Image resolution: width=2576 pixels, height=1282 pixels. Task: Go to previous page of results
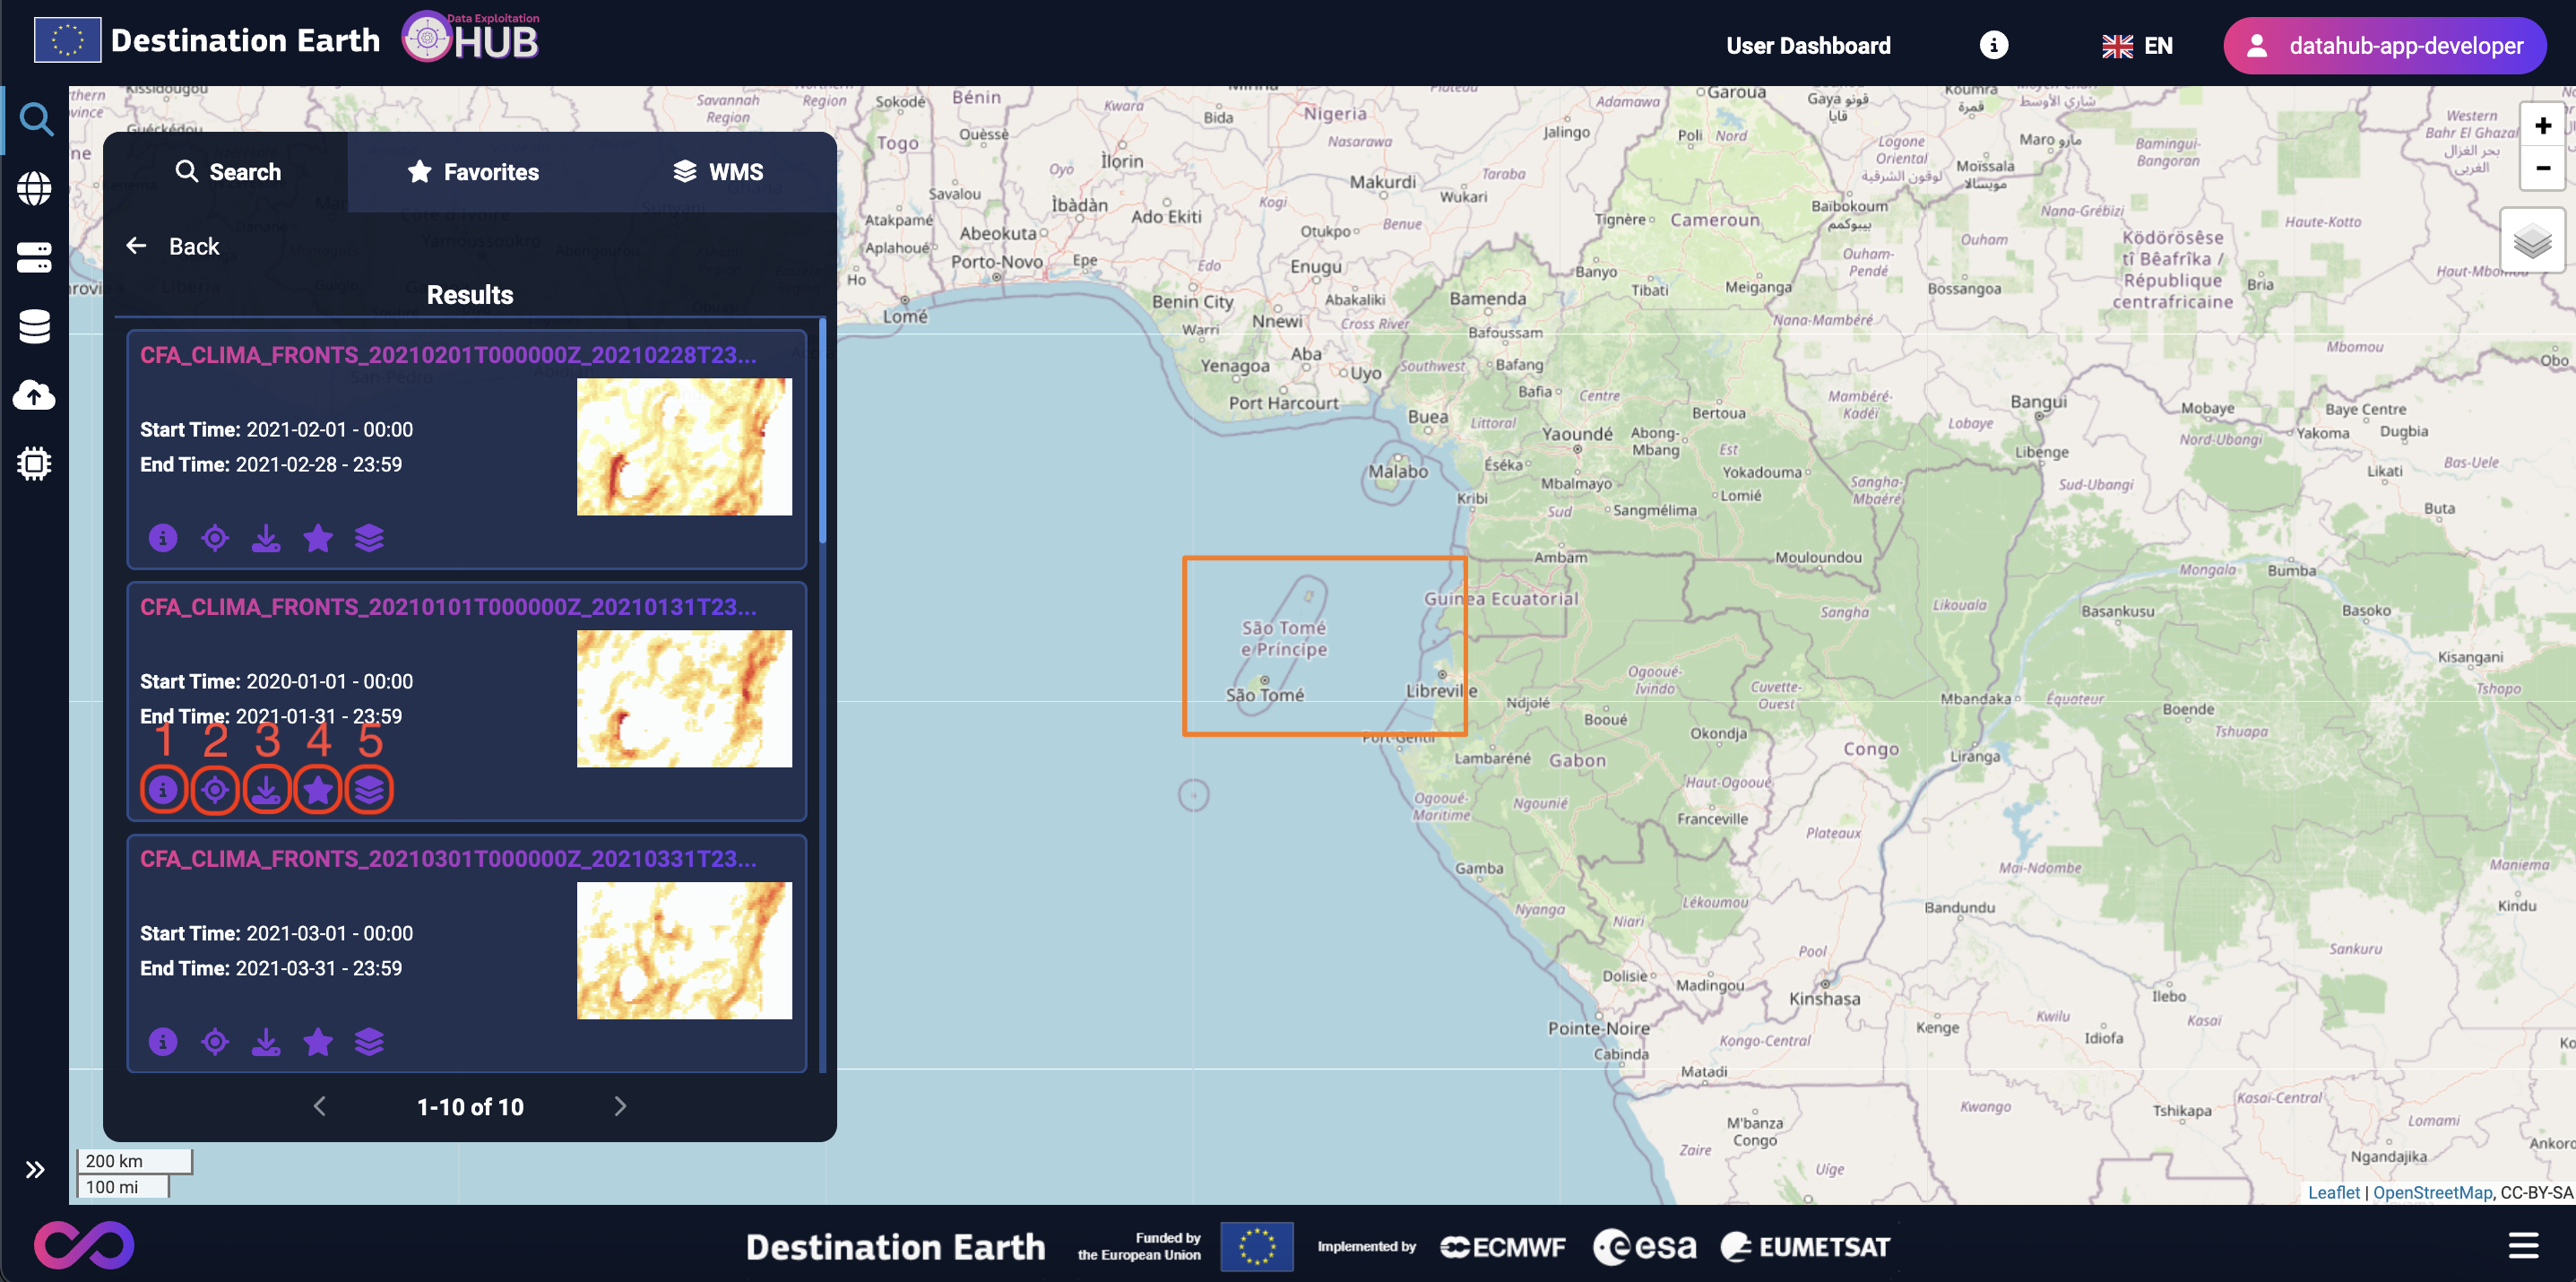click(320, 1106)
